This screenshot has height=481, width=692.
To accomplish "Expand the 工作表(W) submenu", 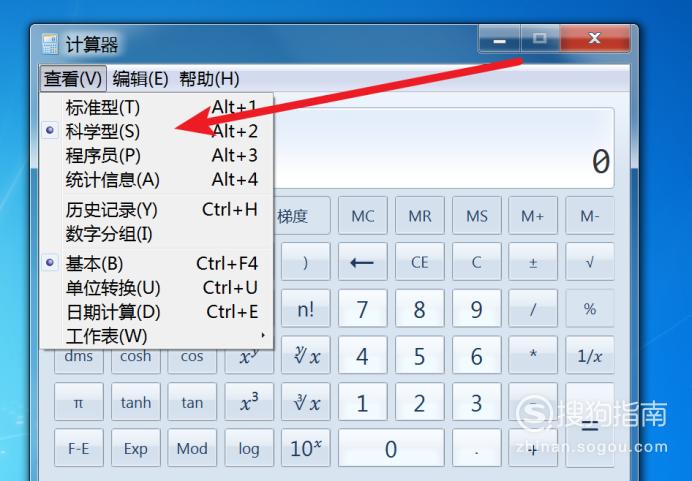I will (x=157, y=336).
